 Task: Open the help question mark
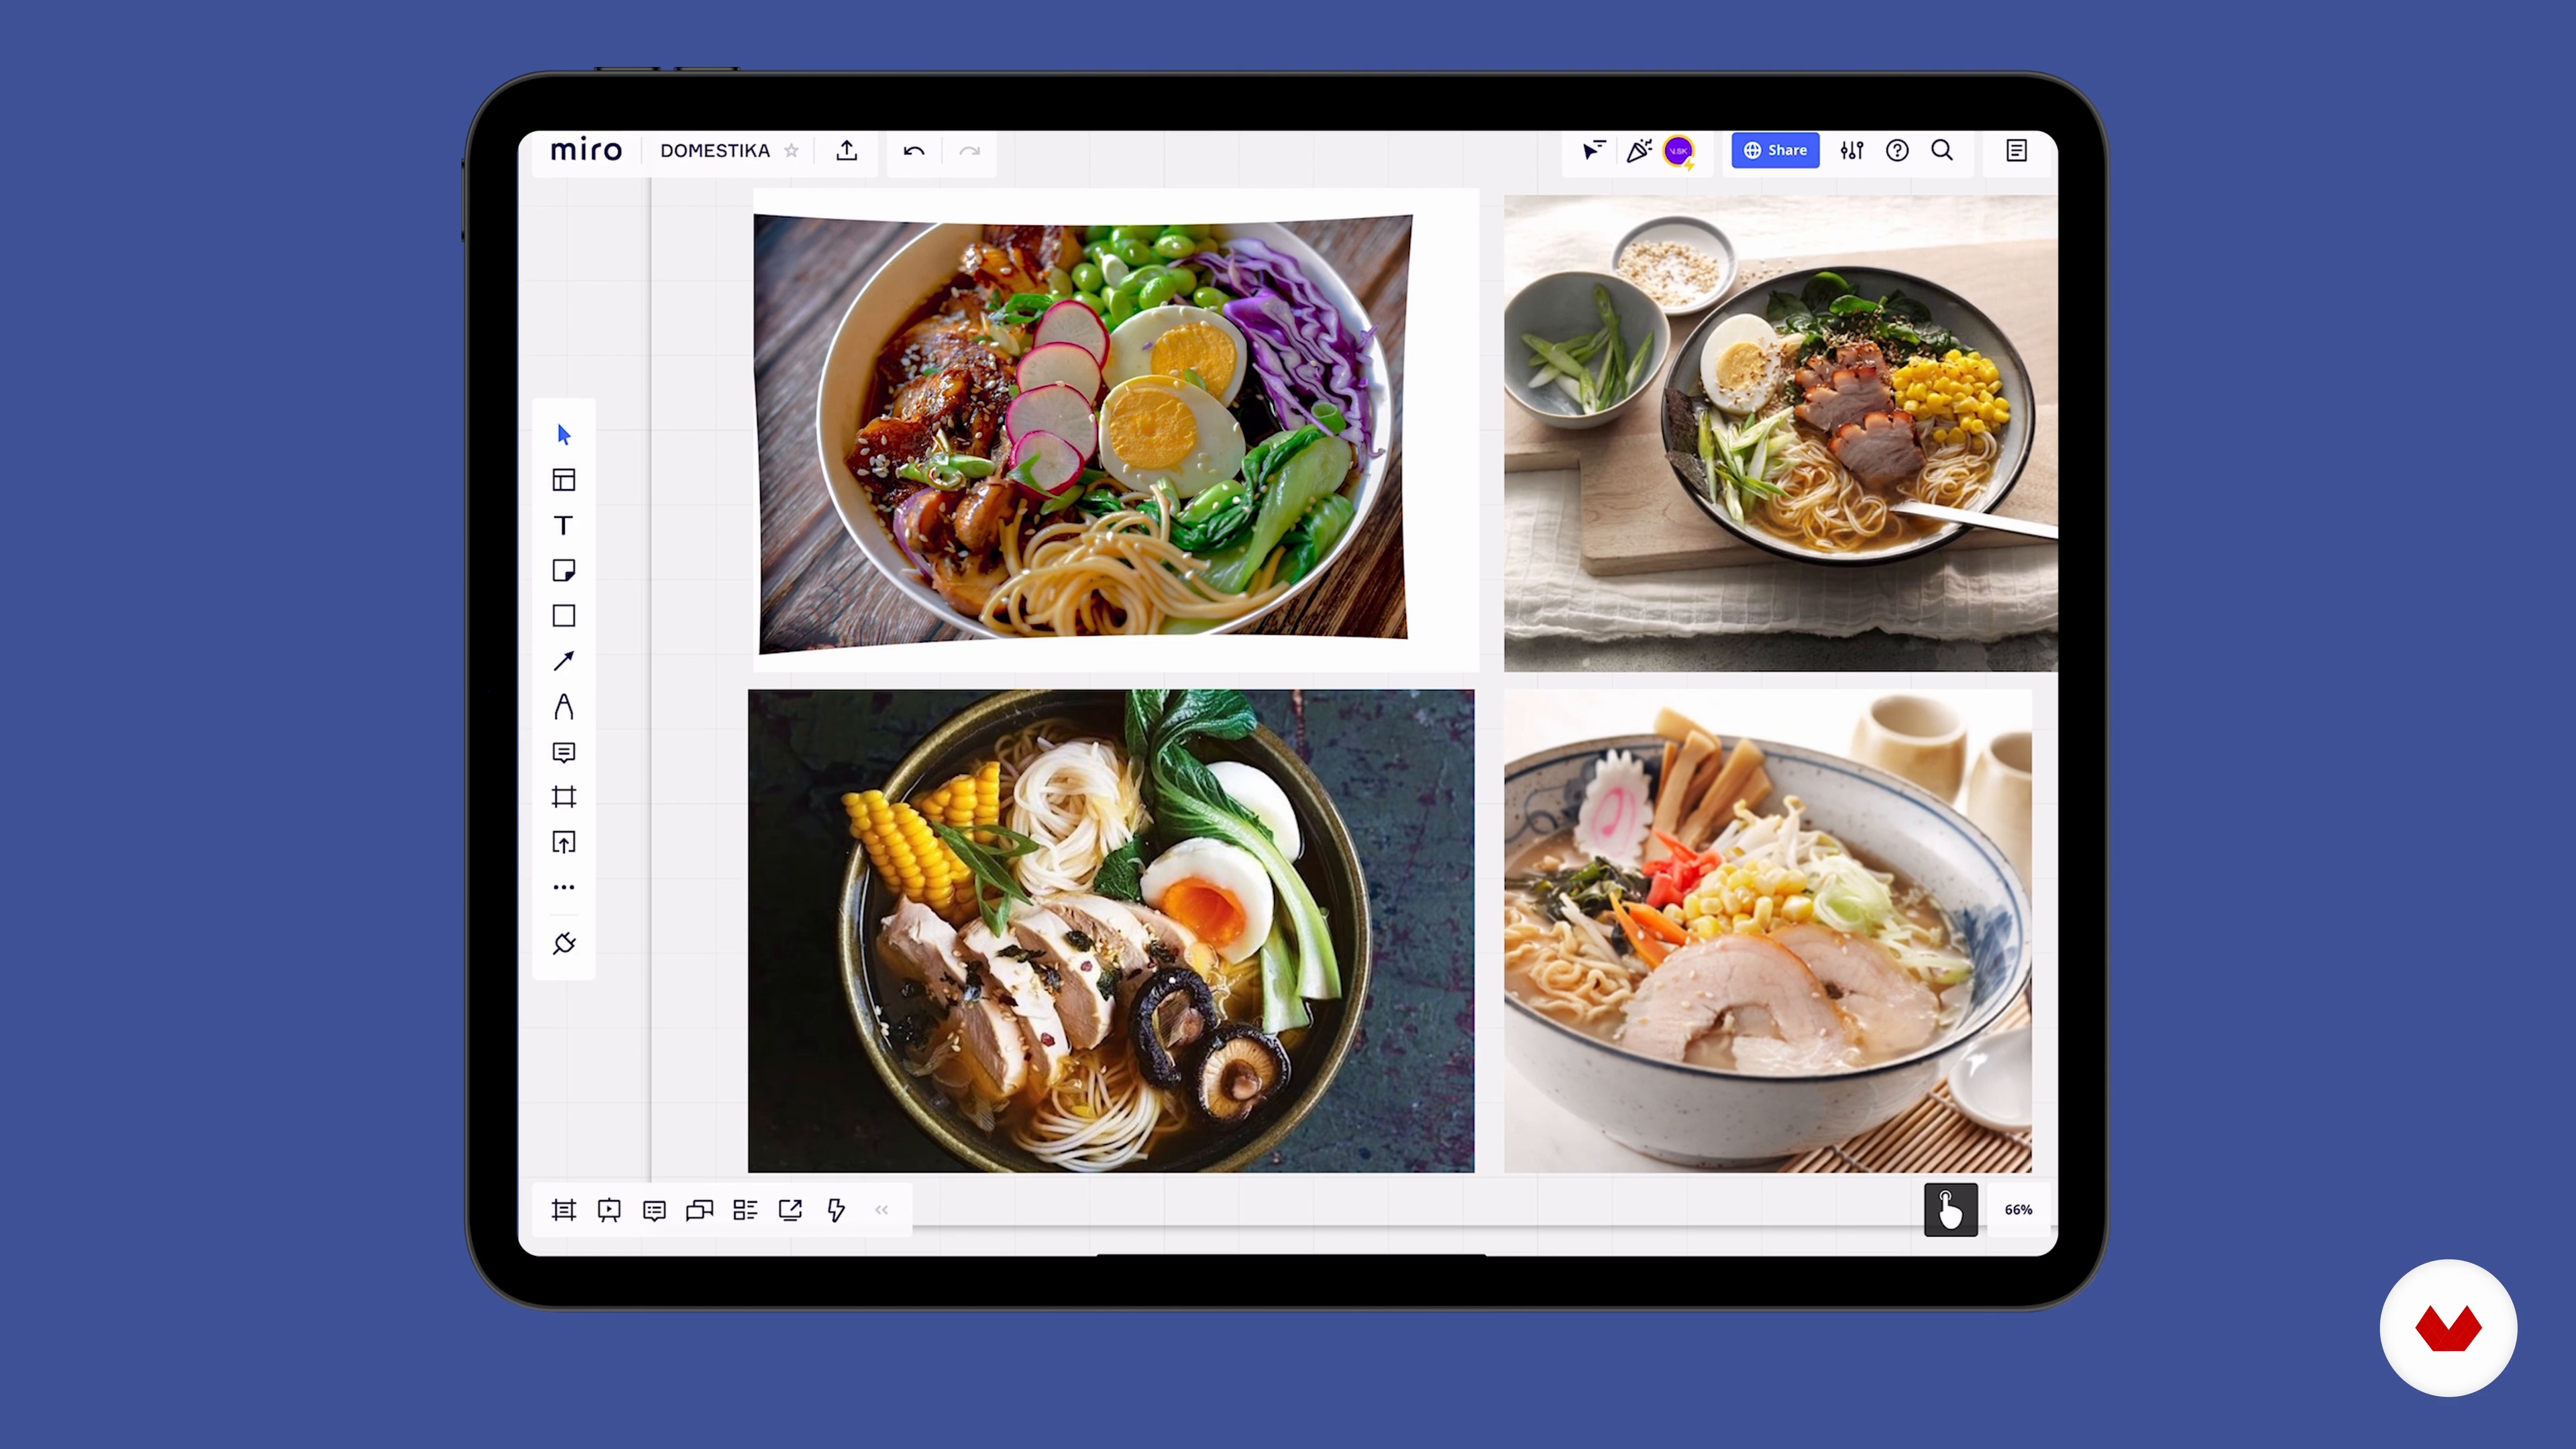1897,151
